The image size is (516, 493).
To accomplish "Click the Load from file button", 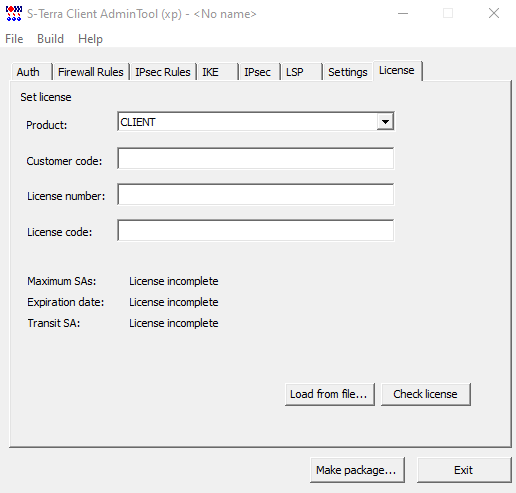I will 330,394.
